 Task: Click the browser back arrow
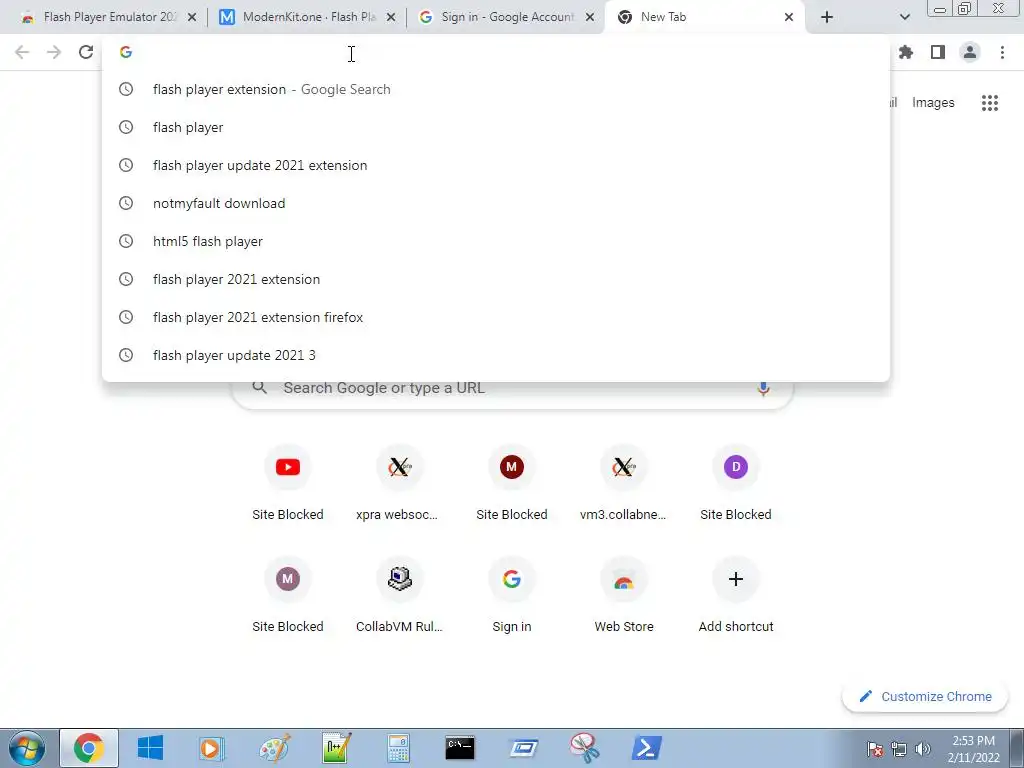tap(22, 52)
